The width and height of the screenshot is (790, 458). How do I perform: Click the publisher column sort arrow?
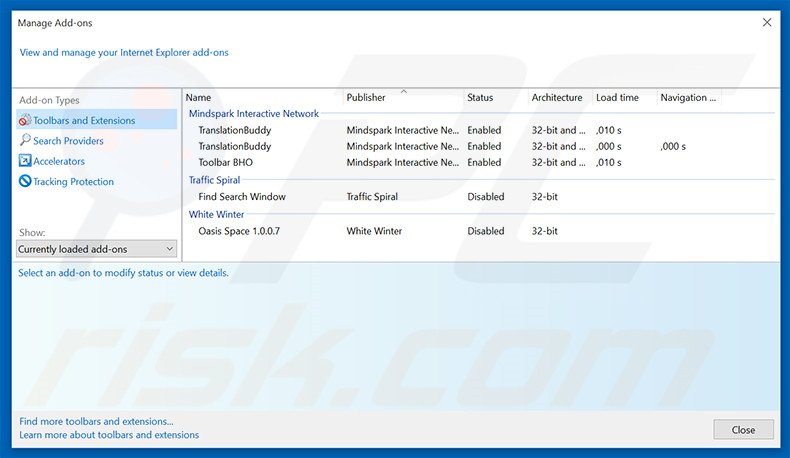pos(404,91)
